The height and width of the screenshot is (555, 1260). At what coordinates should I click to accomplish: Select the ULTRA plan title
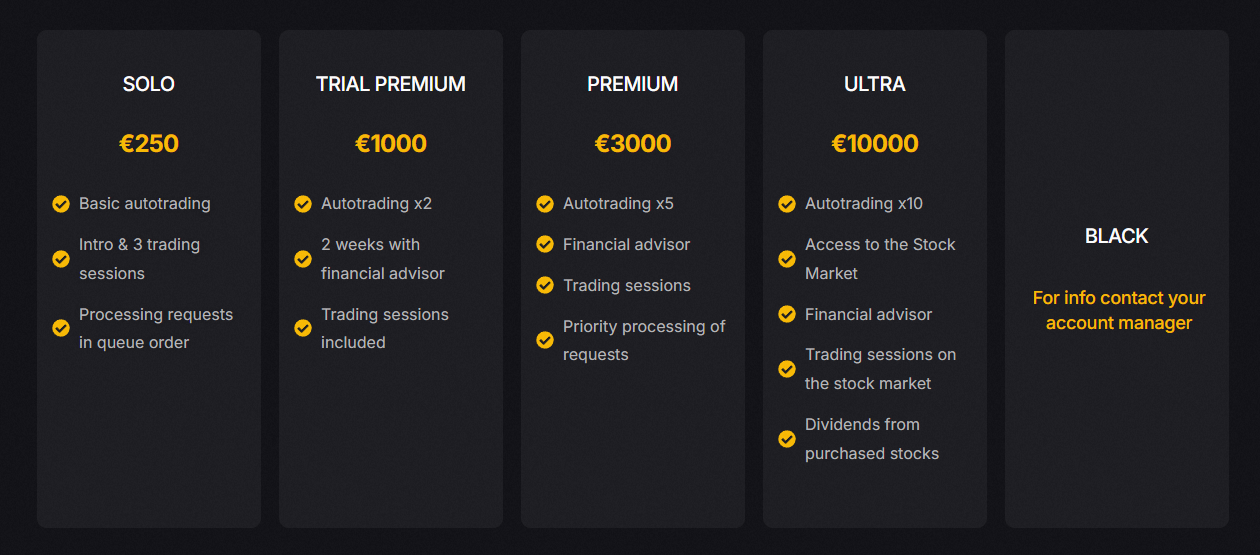[875, 84]
